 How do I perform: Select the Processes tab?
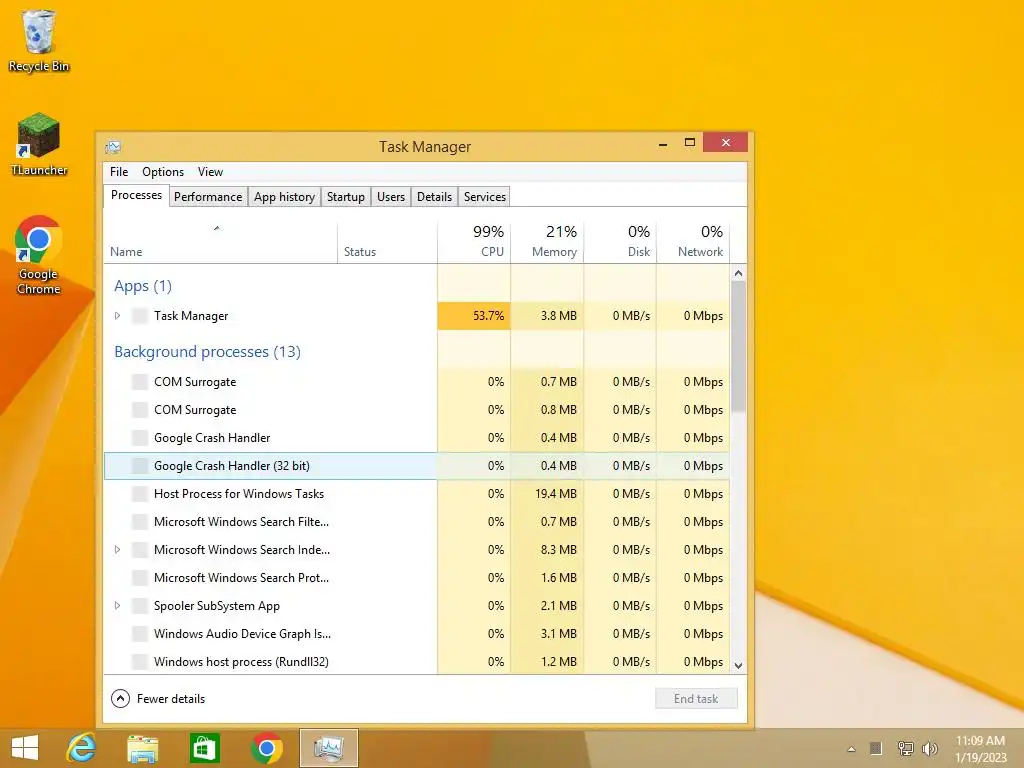coord(136,195)
